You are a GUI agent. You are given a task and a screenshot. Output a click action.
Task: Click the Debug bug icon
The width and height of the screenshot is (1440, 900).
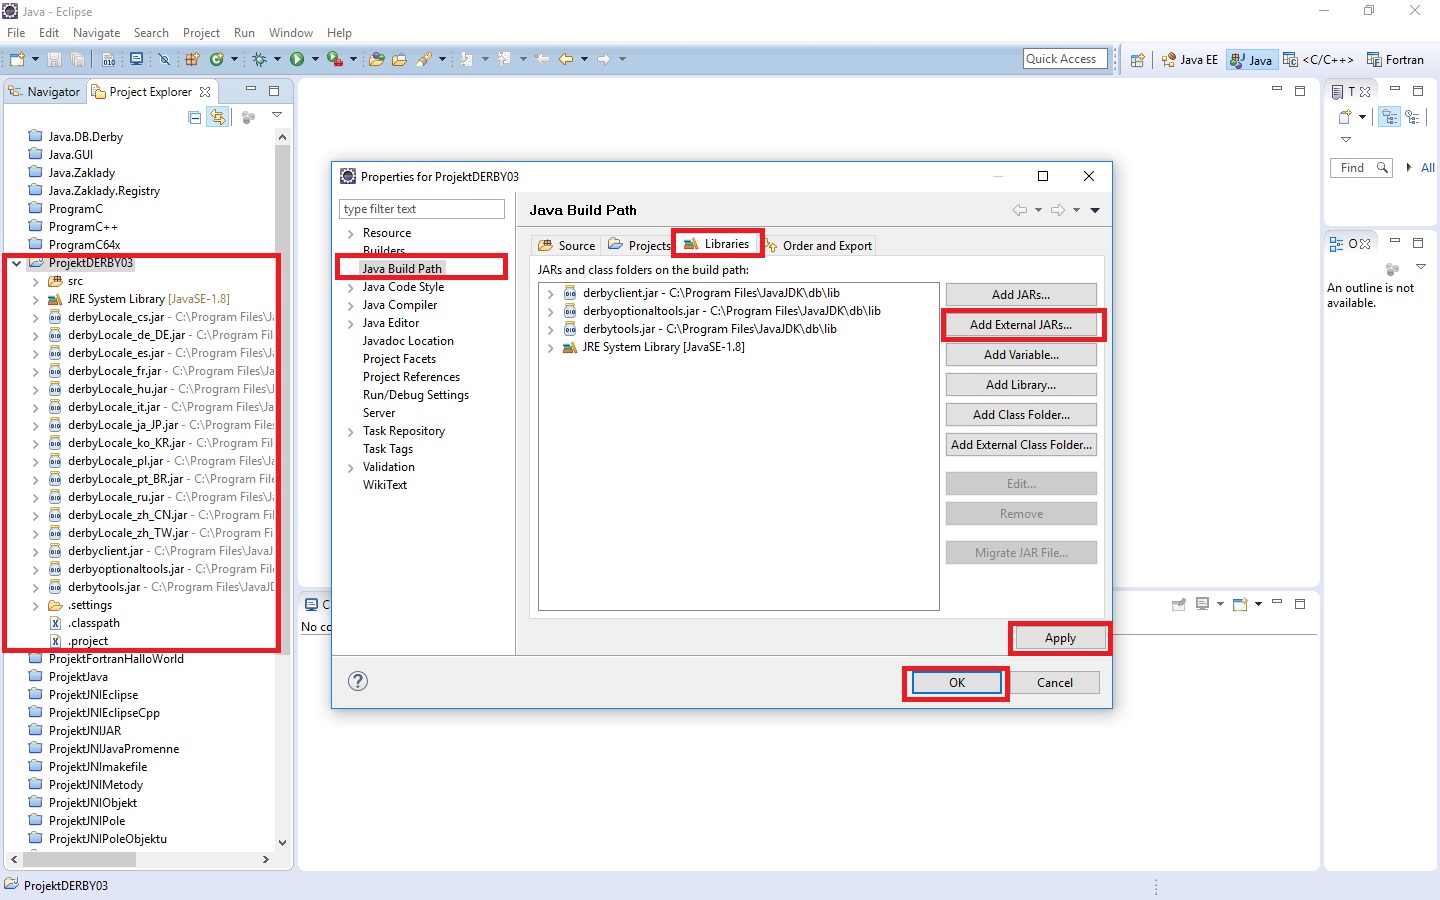tap(259, 59)
